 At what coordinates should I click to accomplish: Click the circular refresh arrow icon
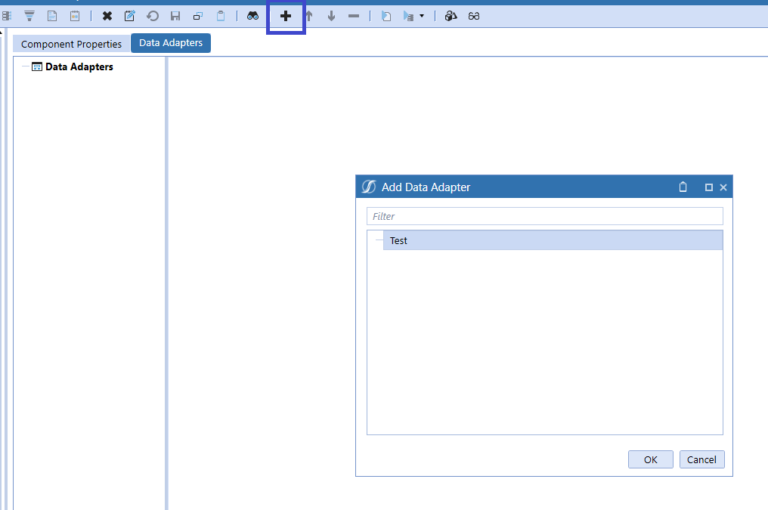click(152, 16)
